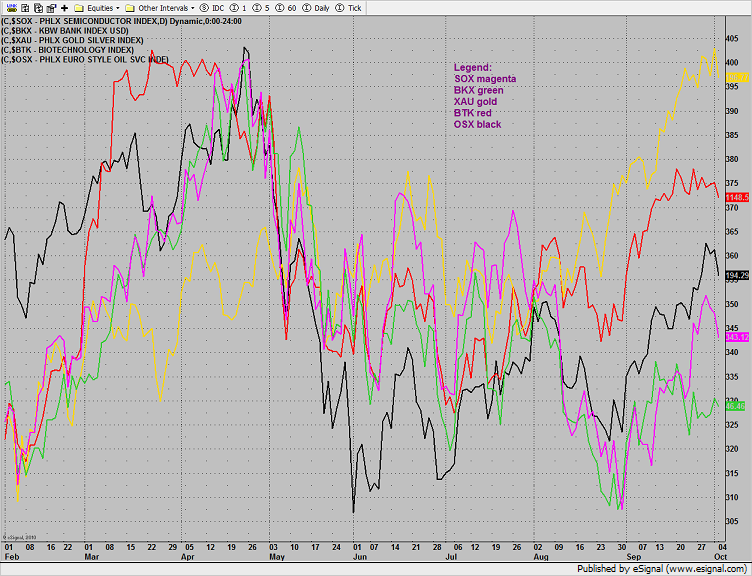Click the Apr month label on time axis
This screenshot has height=576, width=752.
pyautogui.click(x=188, y=557)
